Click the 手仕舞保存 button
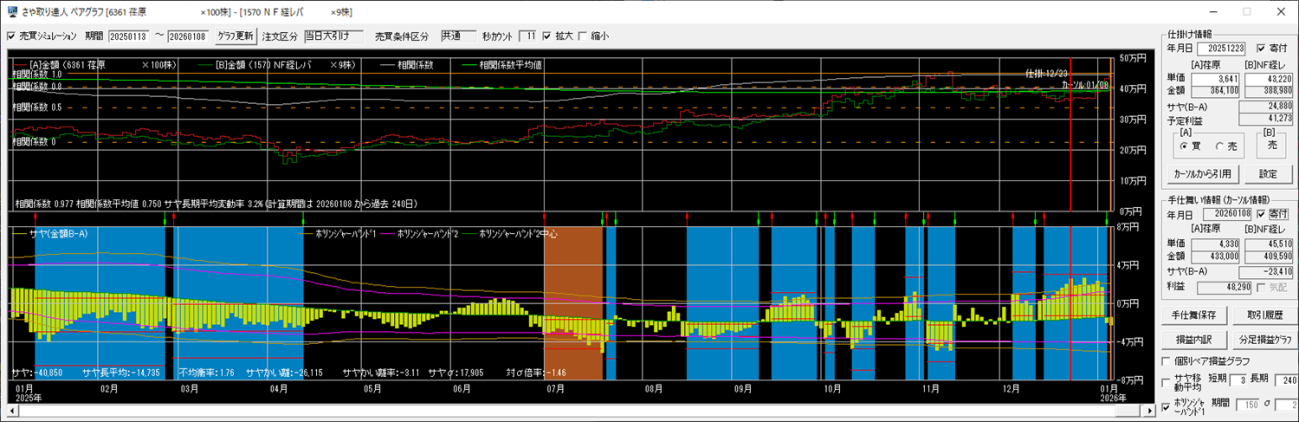Screen dimensions: 1299x422 [x=1193, y=315]
